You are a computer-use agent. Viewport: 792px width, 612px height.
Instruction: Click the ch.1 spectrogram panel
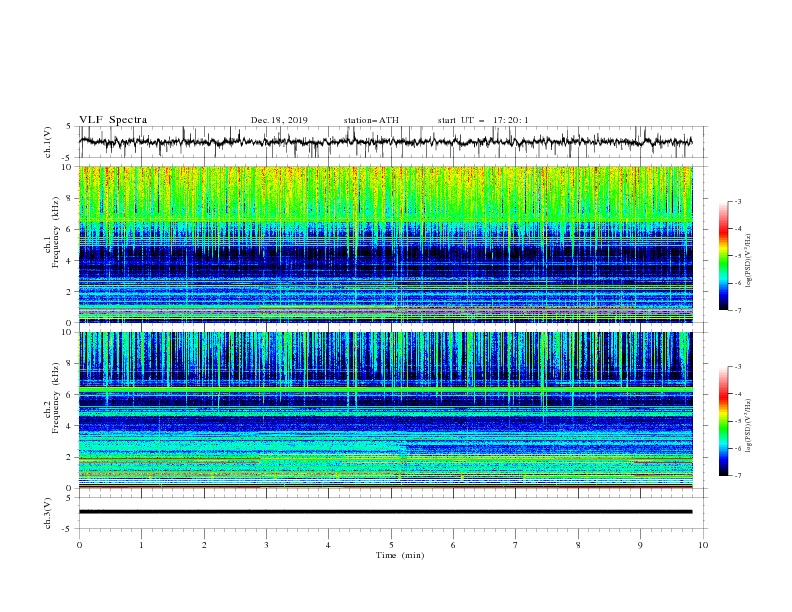(385, 244)
